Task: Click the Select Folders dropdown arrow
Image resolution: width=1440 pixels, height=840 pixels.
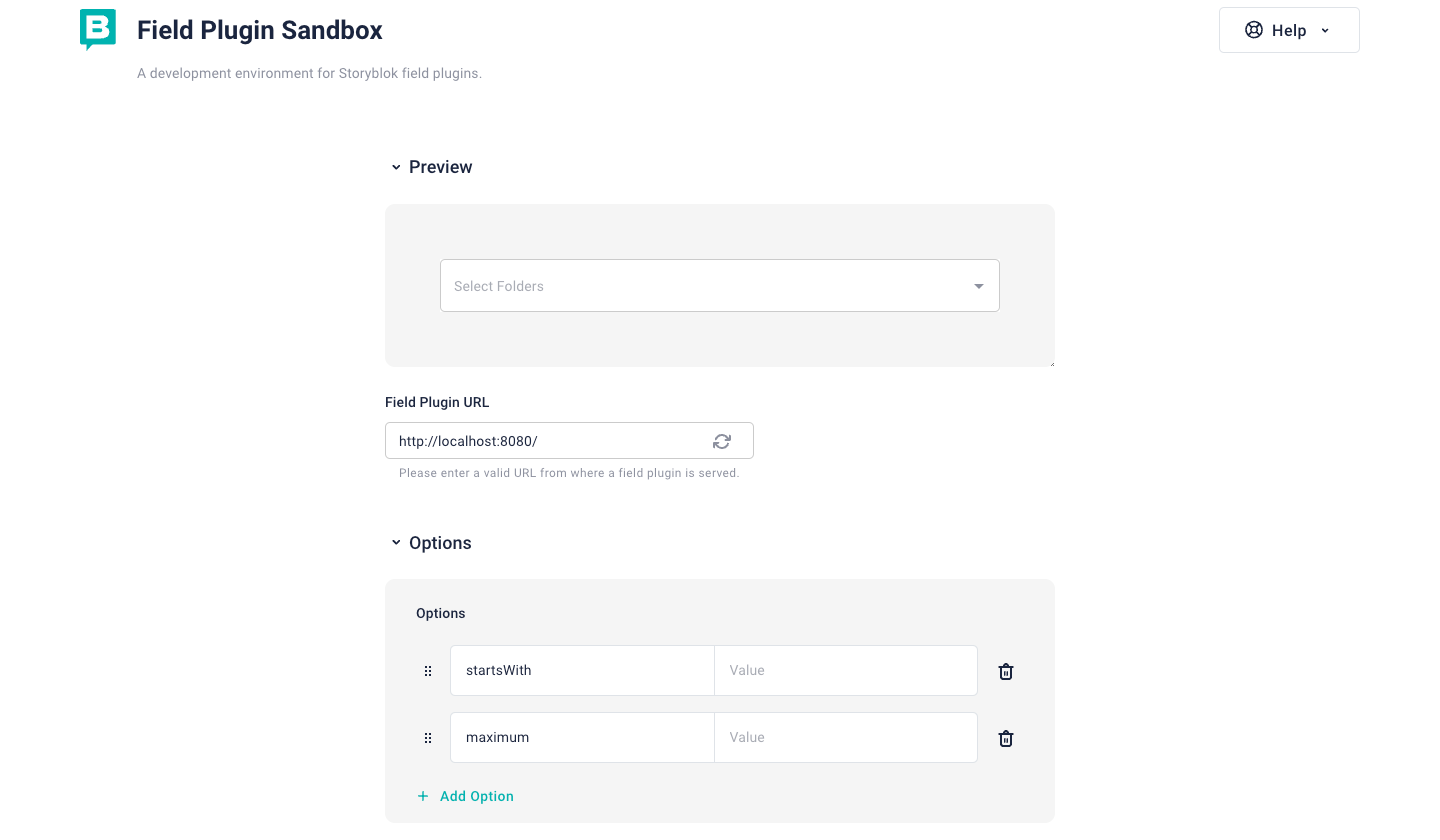Action: coord(979,287)
